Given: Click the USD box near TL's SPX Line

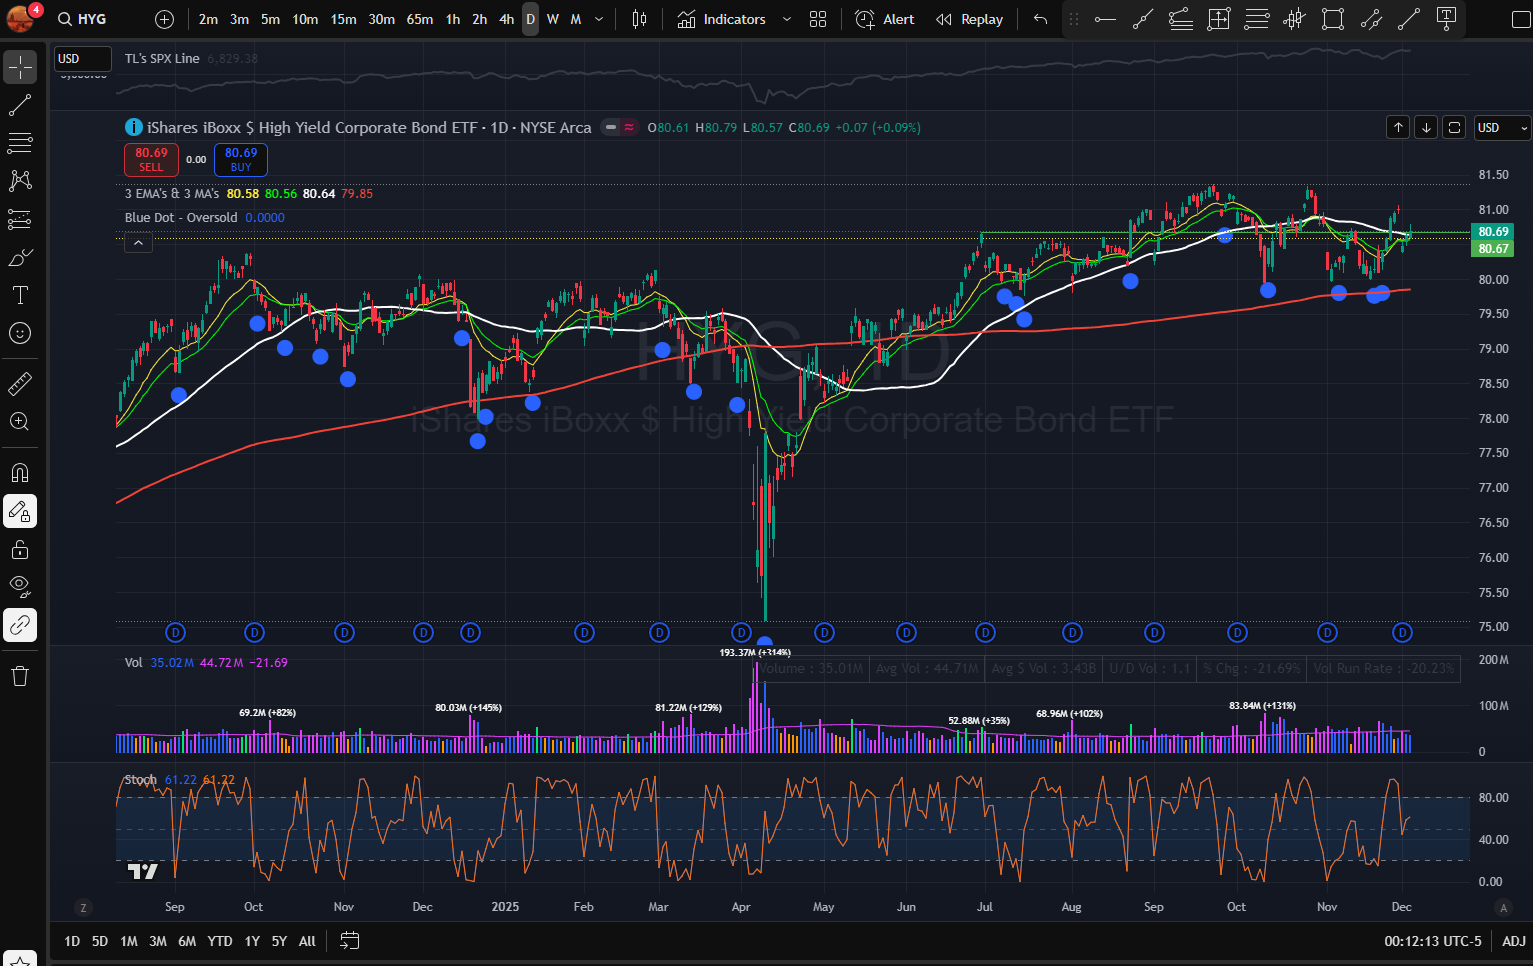Looking at the screenshot, I should coord(82,59).
